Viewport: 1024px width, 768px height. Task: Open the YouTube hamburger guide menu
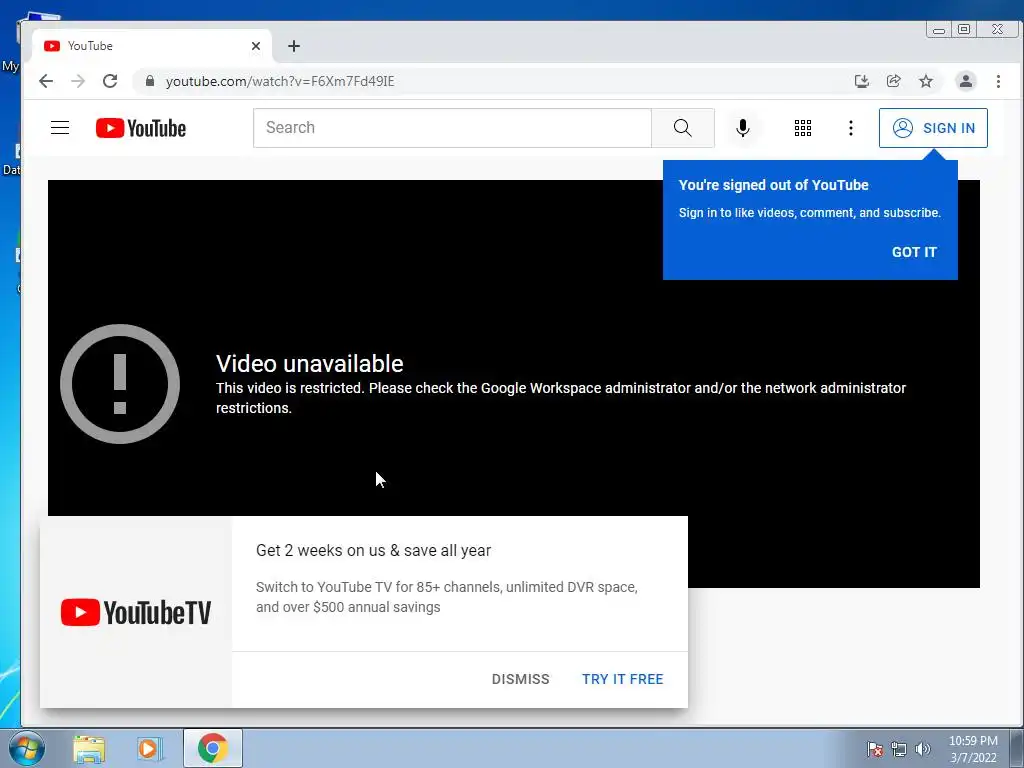click(60, 127)
